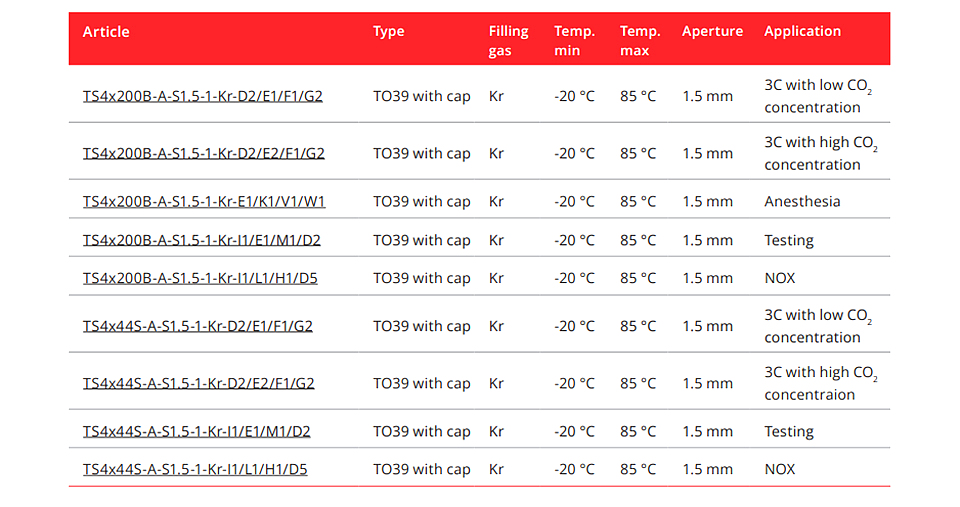Screen dimensions: 960x507
Task: Select Testing cell in TS4x44S I1/E1/M1/D2 row
Action: 789,432
